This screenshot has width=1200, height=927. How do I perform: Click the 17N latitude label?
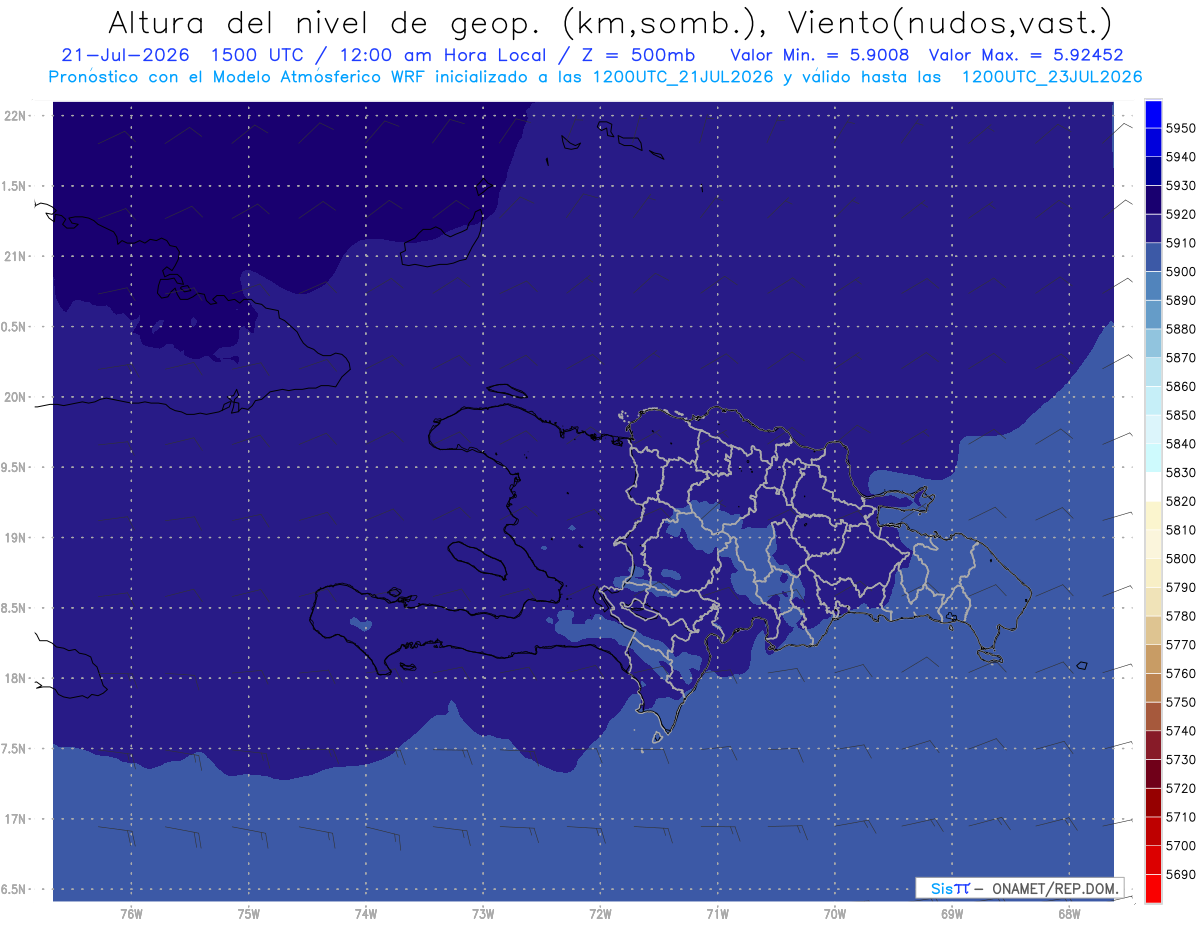click(17, 819)
